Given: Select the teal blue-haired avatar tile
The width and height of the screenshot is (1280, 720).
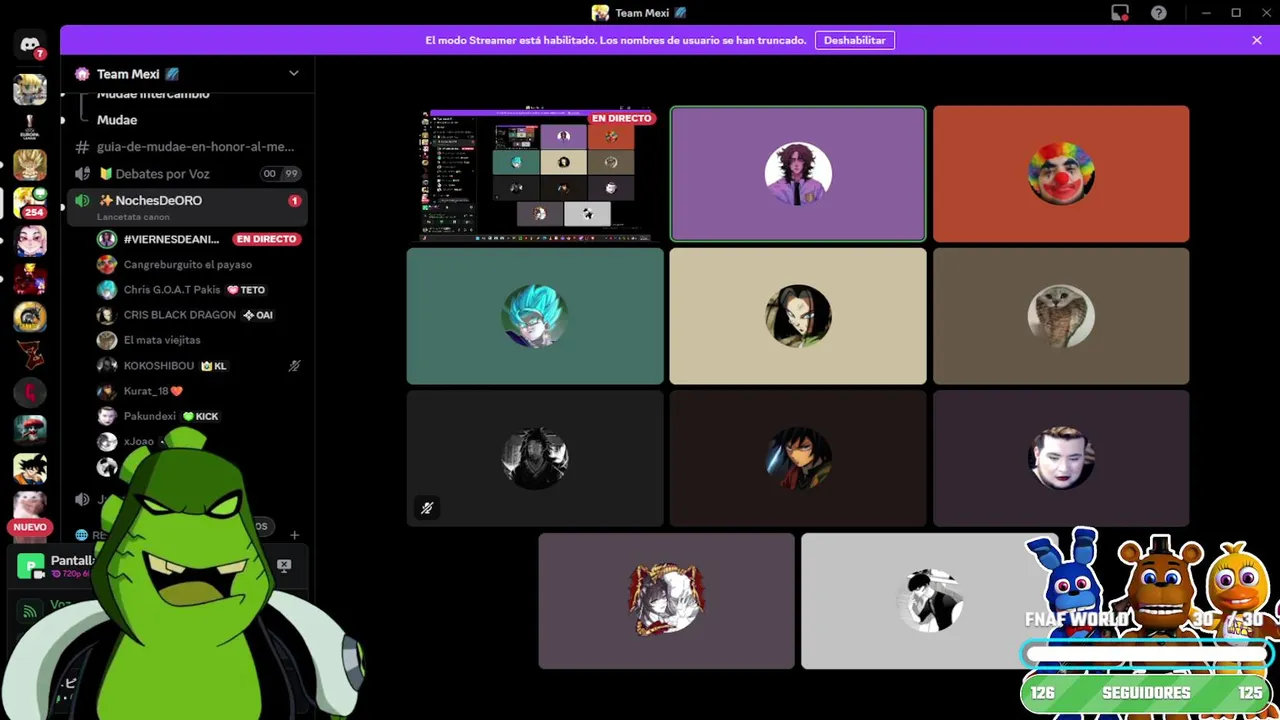Looking at the screenshot, I should 535,316.
